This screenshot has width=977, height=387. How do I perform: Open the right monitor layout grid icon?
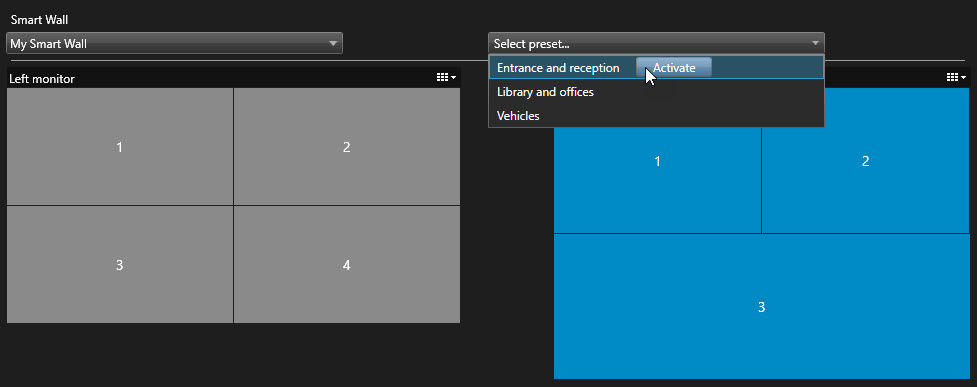(956, 78)
